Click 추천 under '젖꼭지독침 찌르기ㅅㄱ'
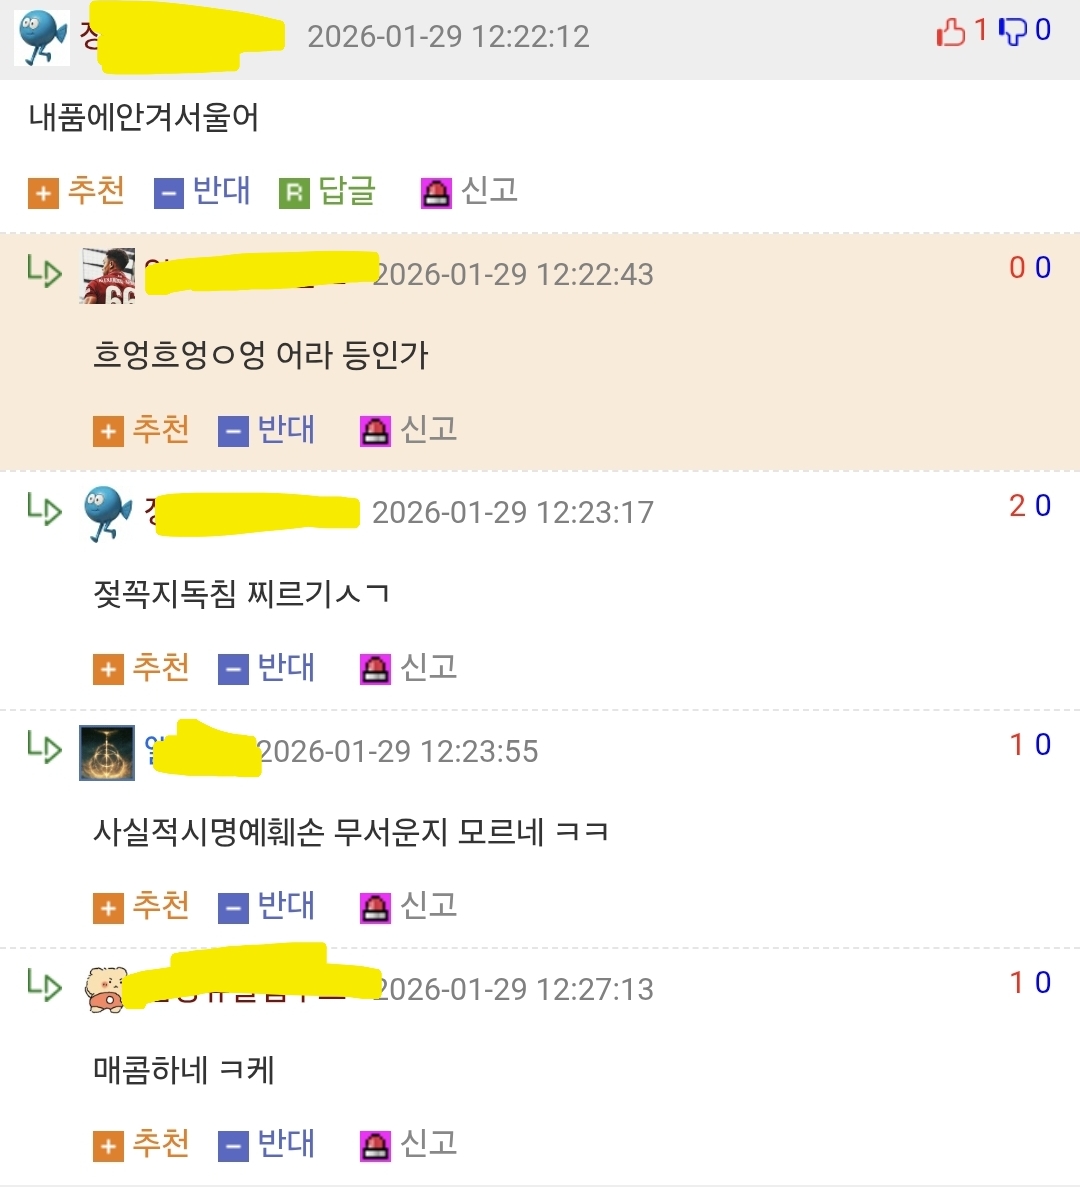 coord(141,668)
